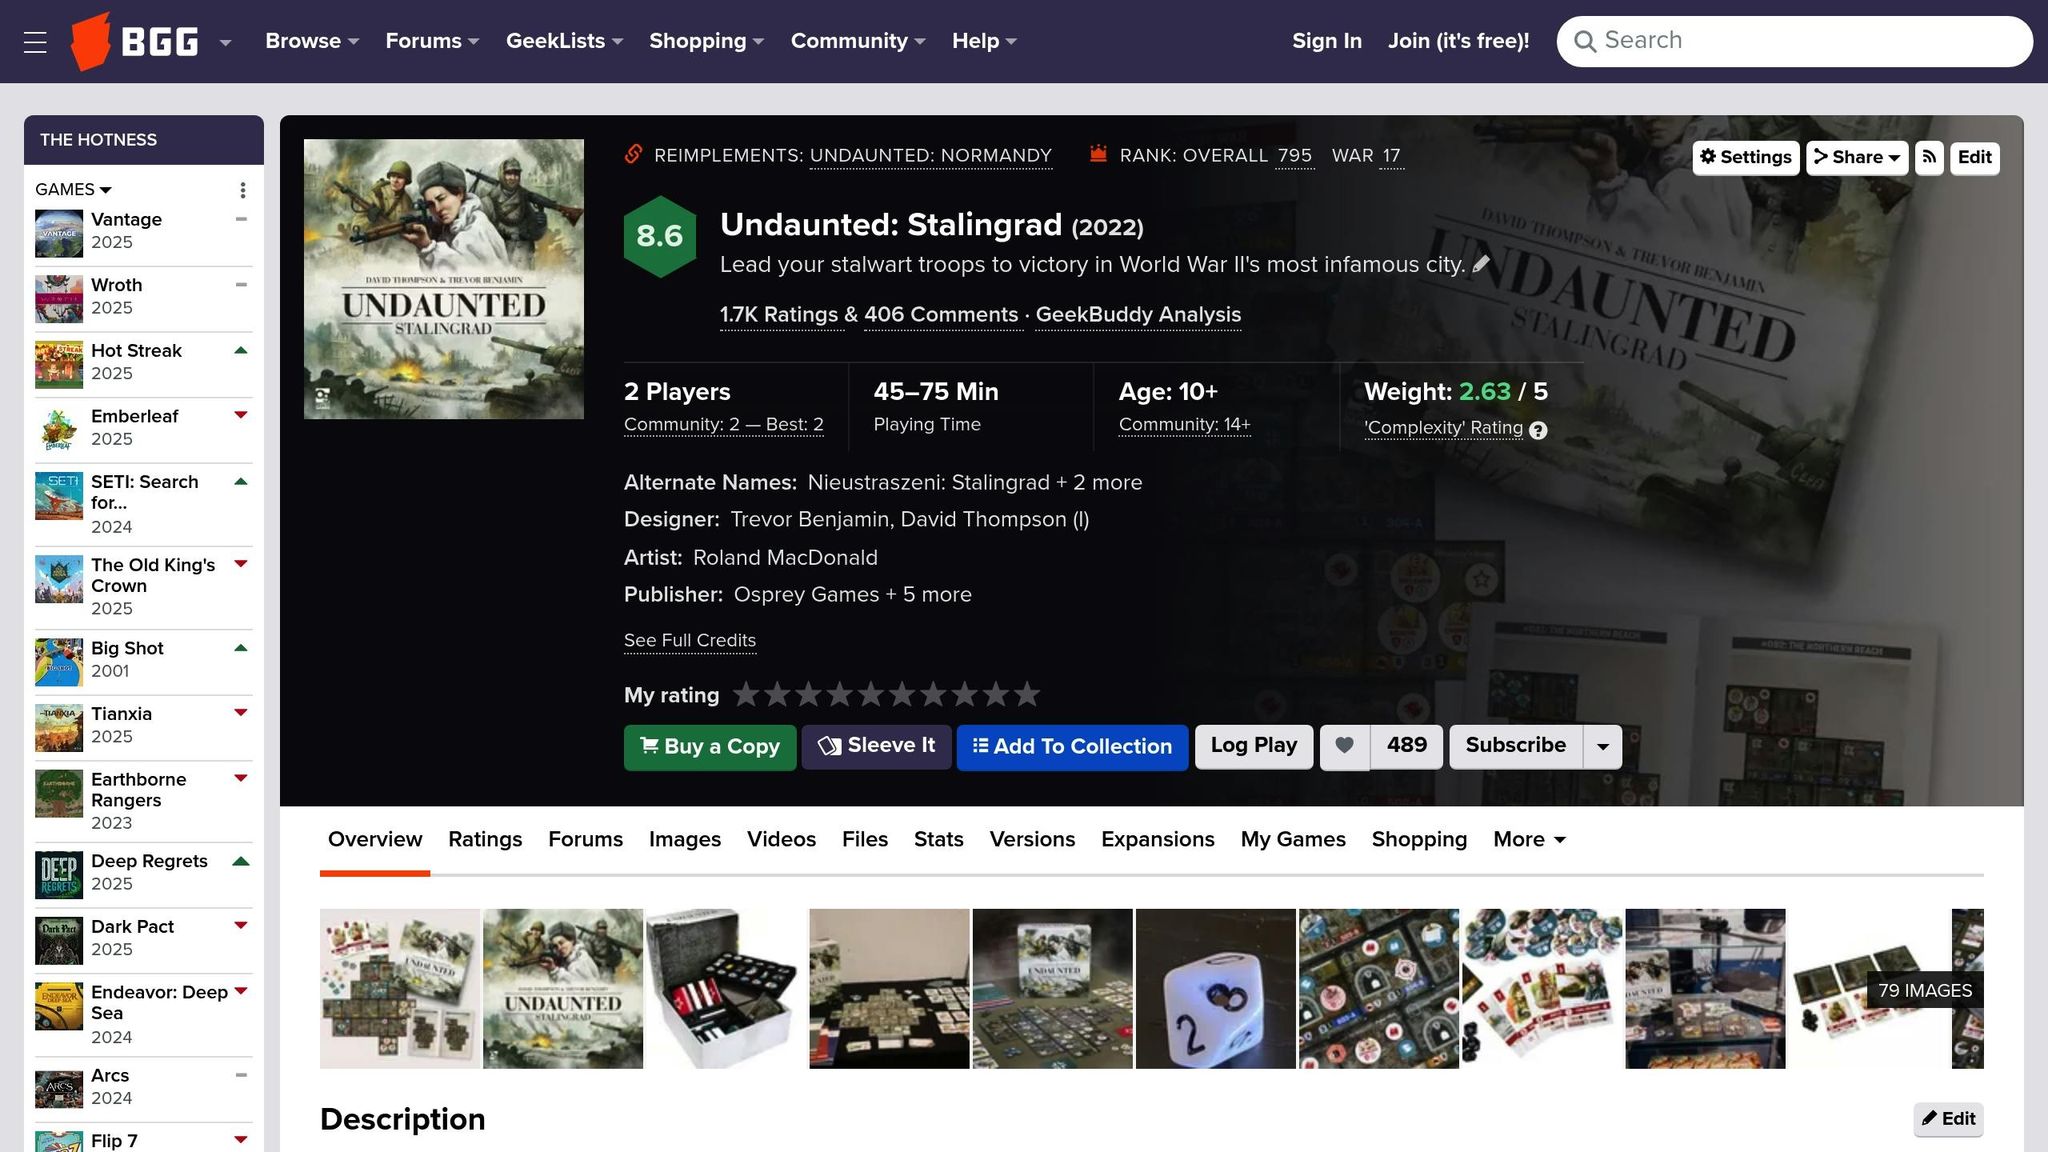Click the RSS feed icon
The image size is (2048, 1152).
click(1929, 157)
